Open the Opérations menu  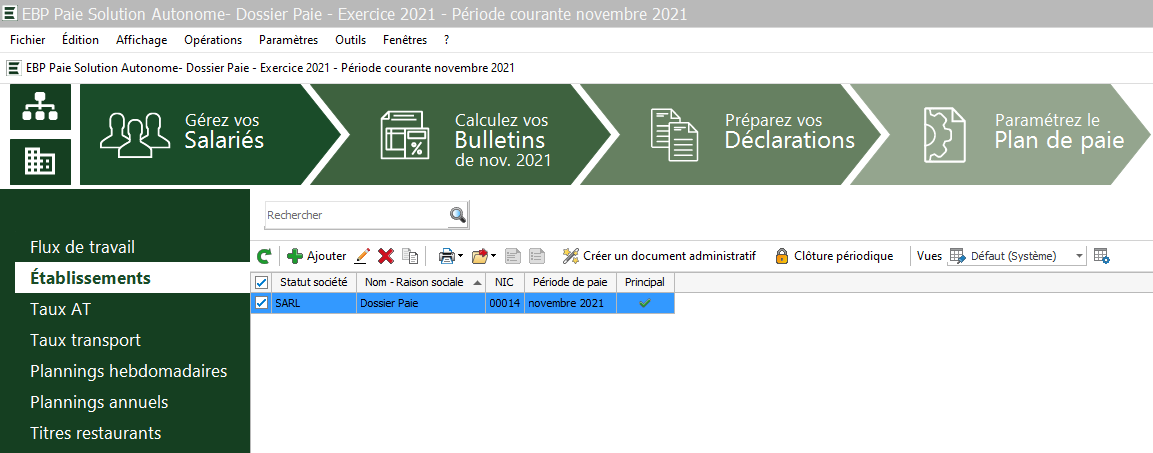pos(213,40)
